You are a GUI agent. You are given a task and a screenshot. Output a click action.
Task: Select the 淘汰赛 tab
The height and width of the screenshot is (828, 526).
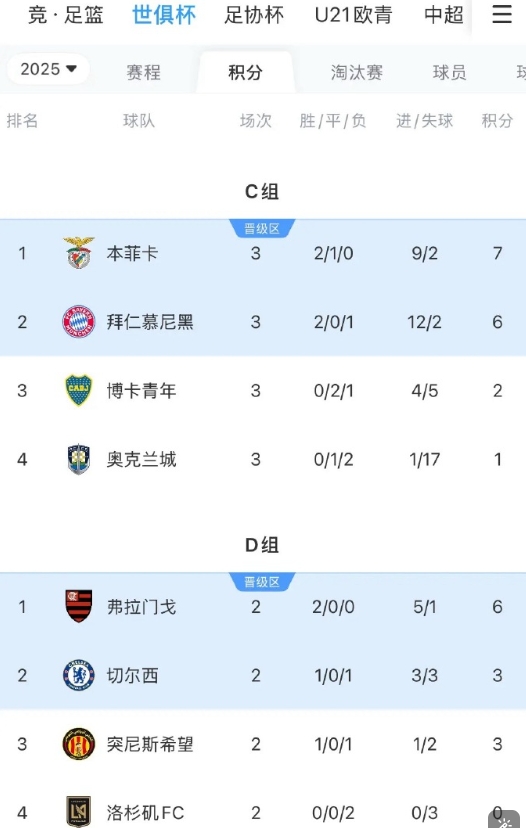tap(356, 72)
